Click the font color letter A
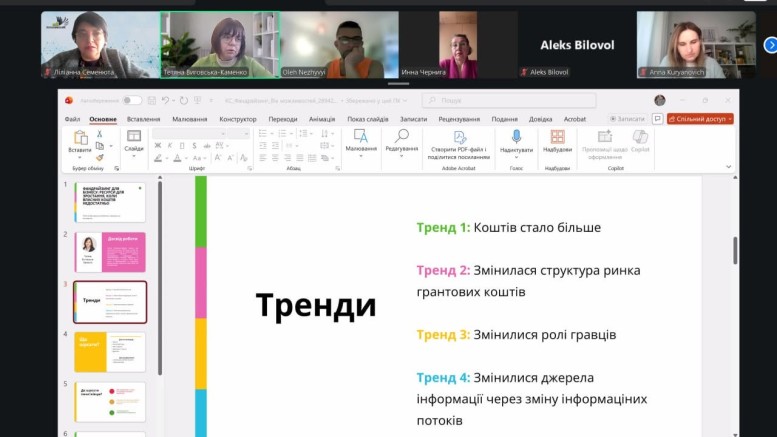 [x=177, y=158]
